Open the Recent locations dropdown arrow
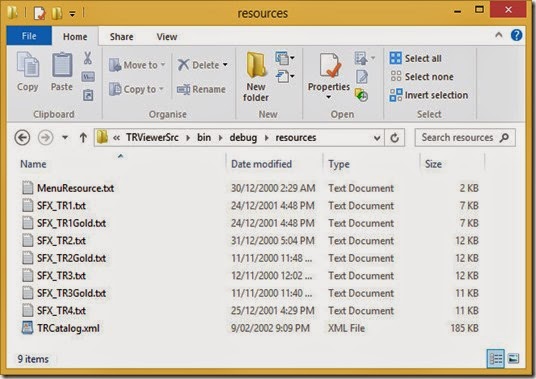The image size is (536, 379). click(65, 138)
